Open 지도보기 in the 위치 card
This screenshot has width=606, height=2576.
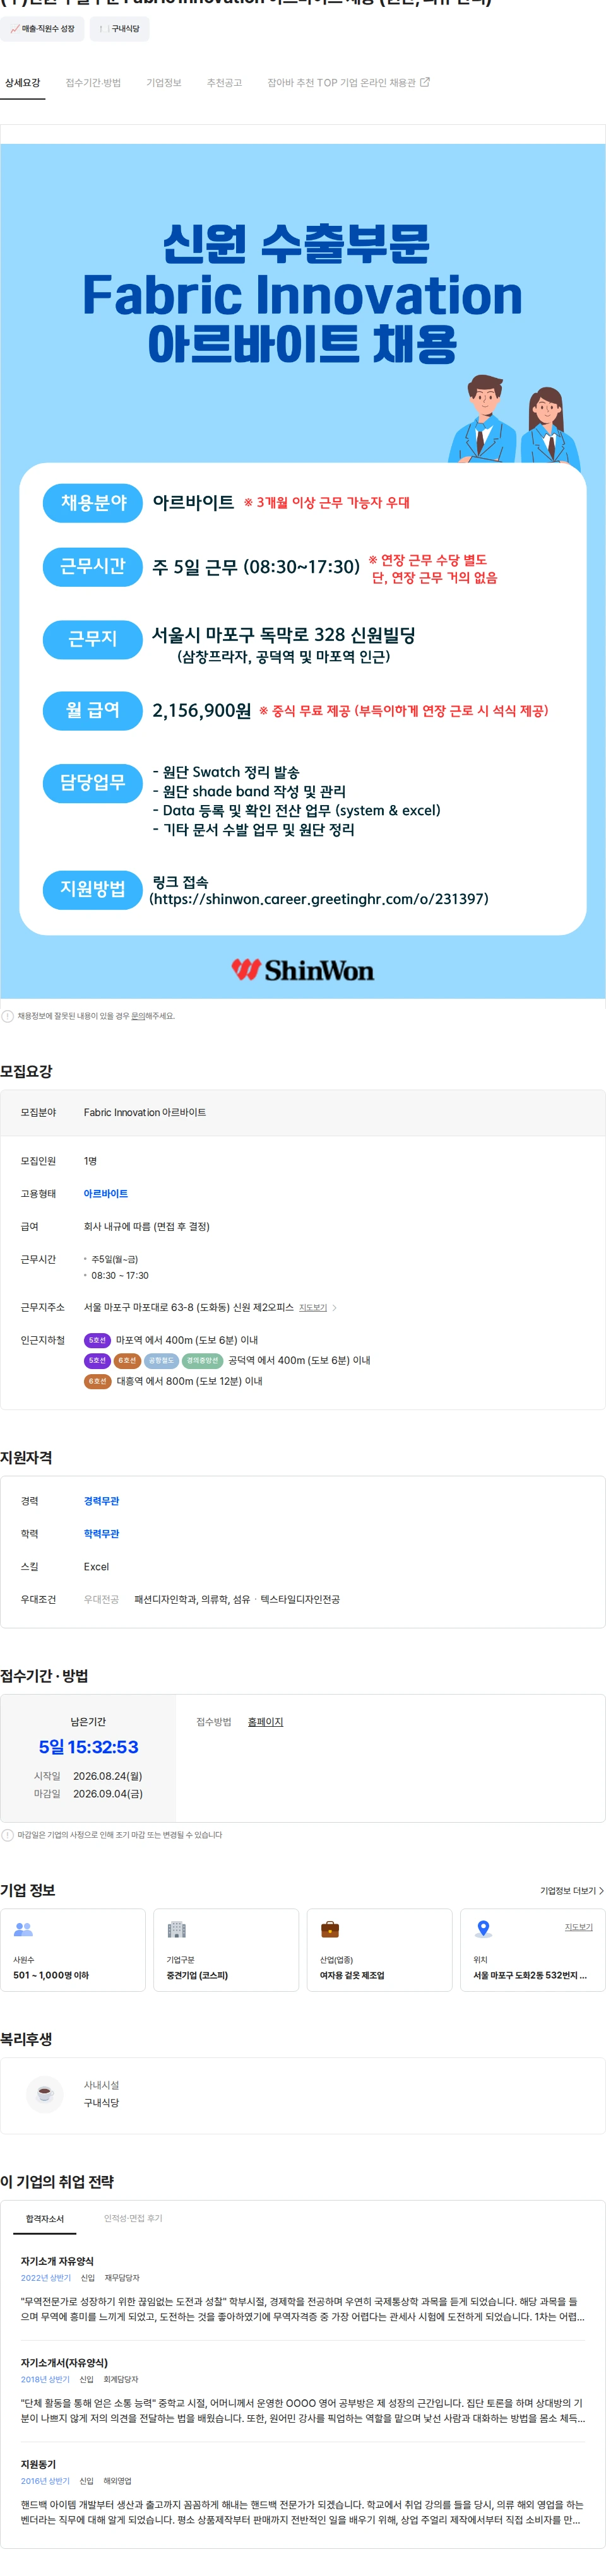[x=579, y=1926]
